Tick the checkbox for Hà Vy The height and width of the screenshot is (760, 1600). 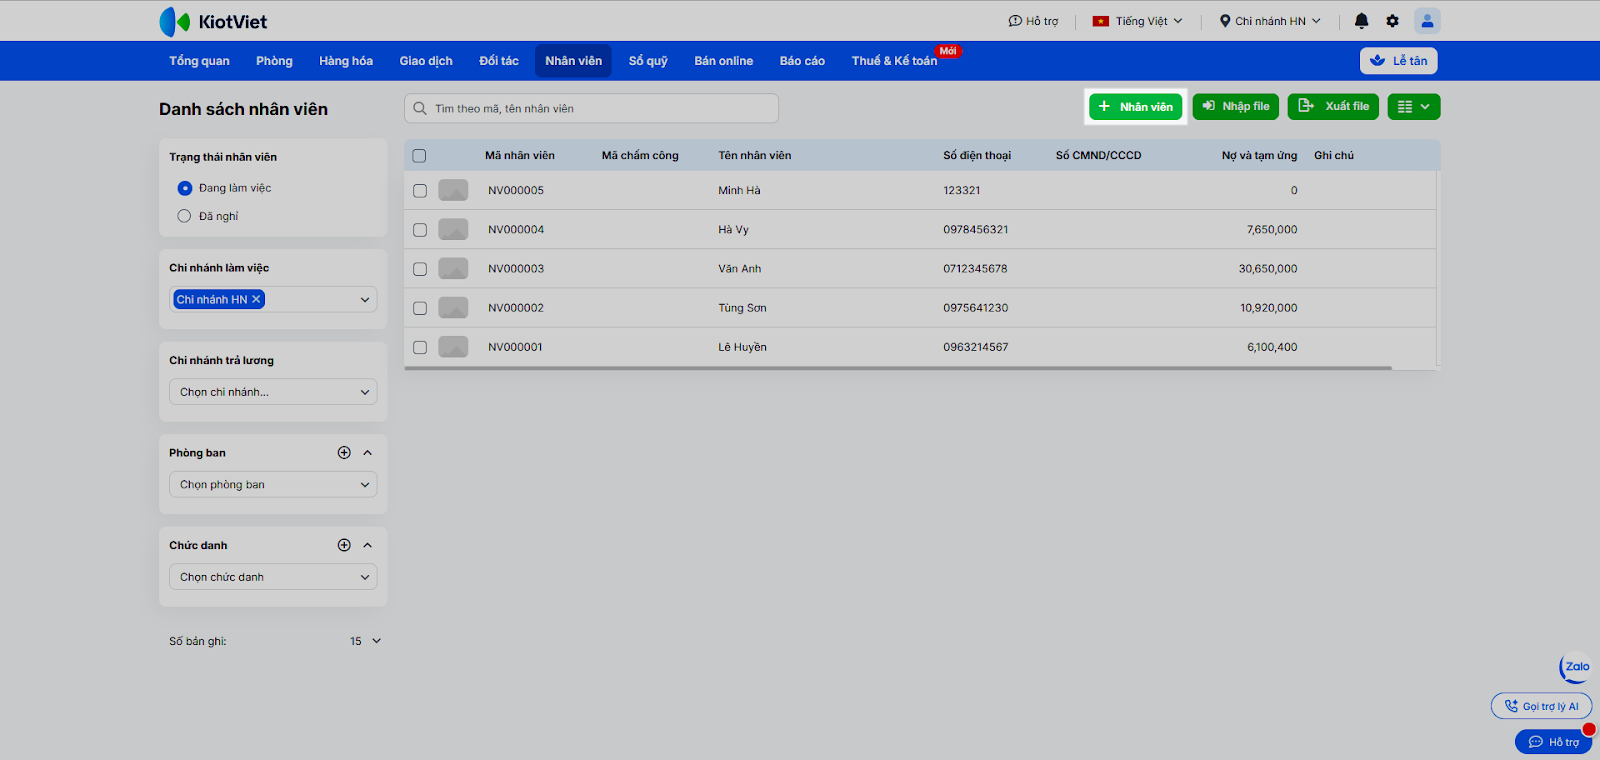pyautogui.click(x=420, y=230)
